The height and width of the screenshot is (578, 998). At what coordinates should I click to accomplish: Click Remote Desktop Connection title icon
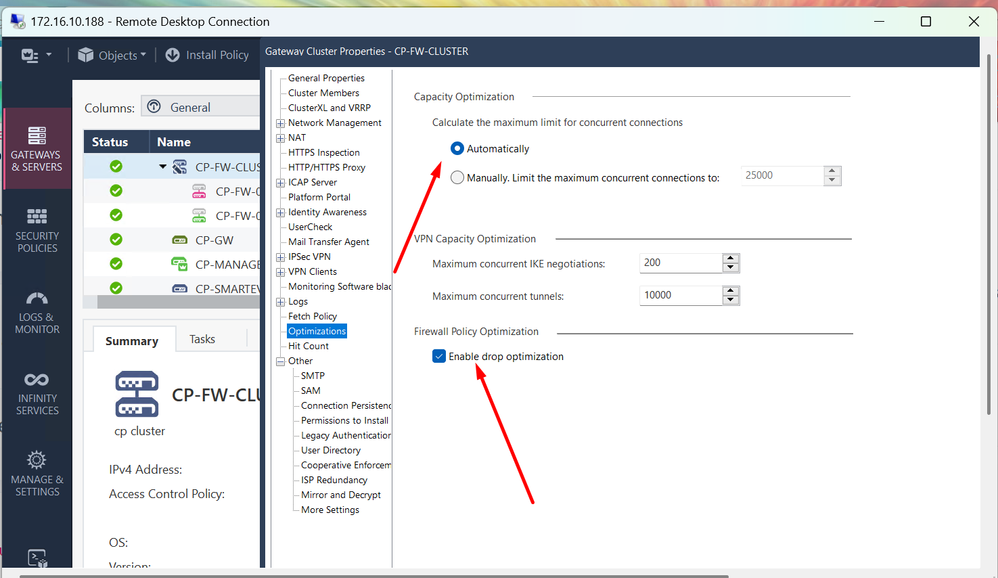point(18,21)
